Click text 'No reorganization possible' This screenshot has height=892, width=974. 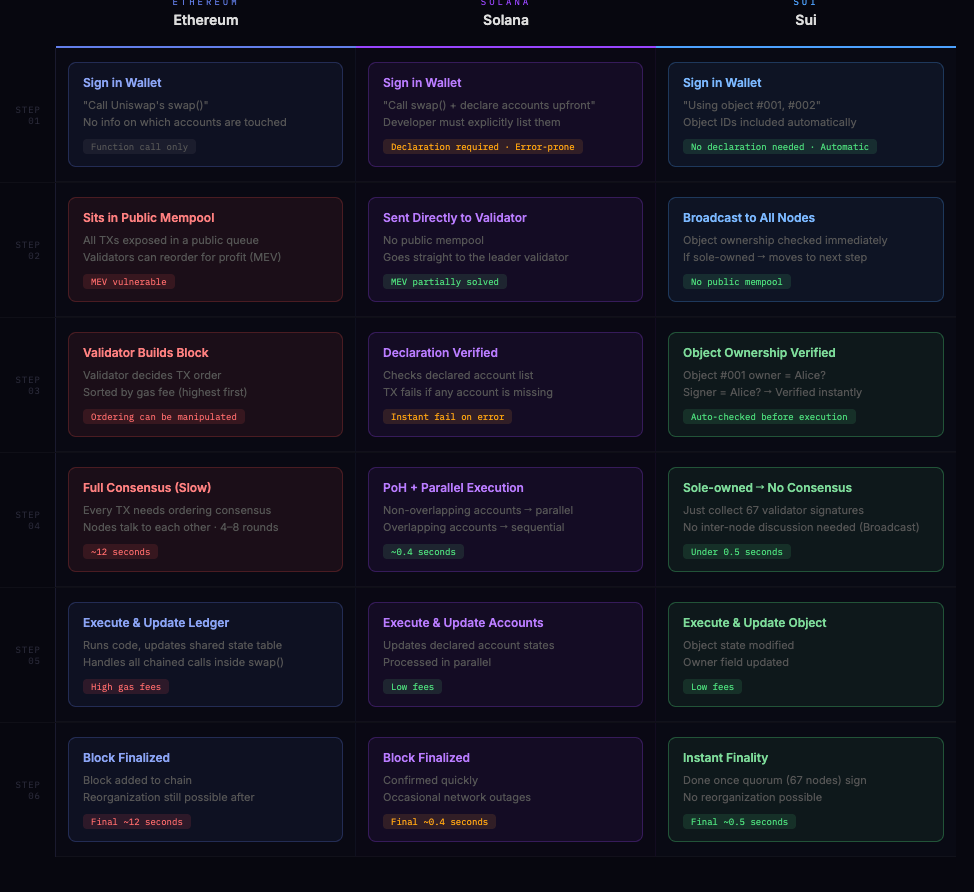point(752,797)
